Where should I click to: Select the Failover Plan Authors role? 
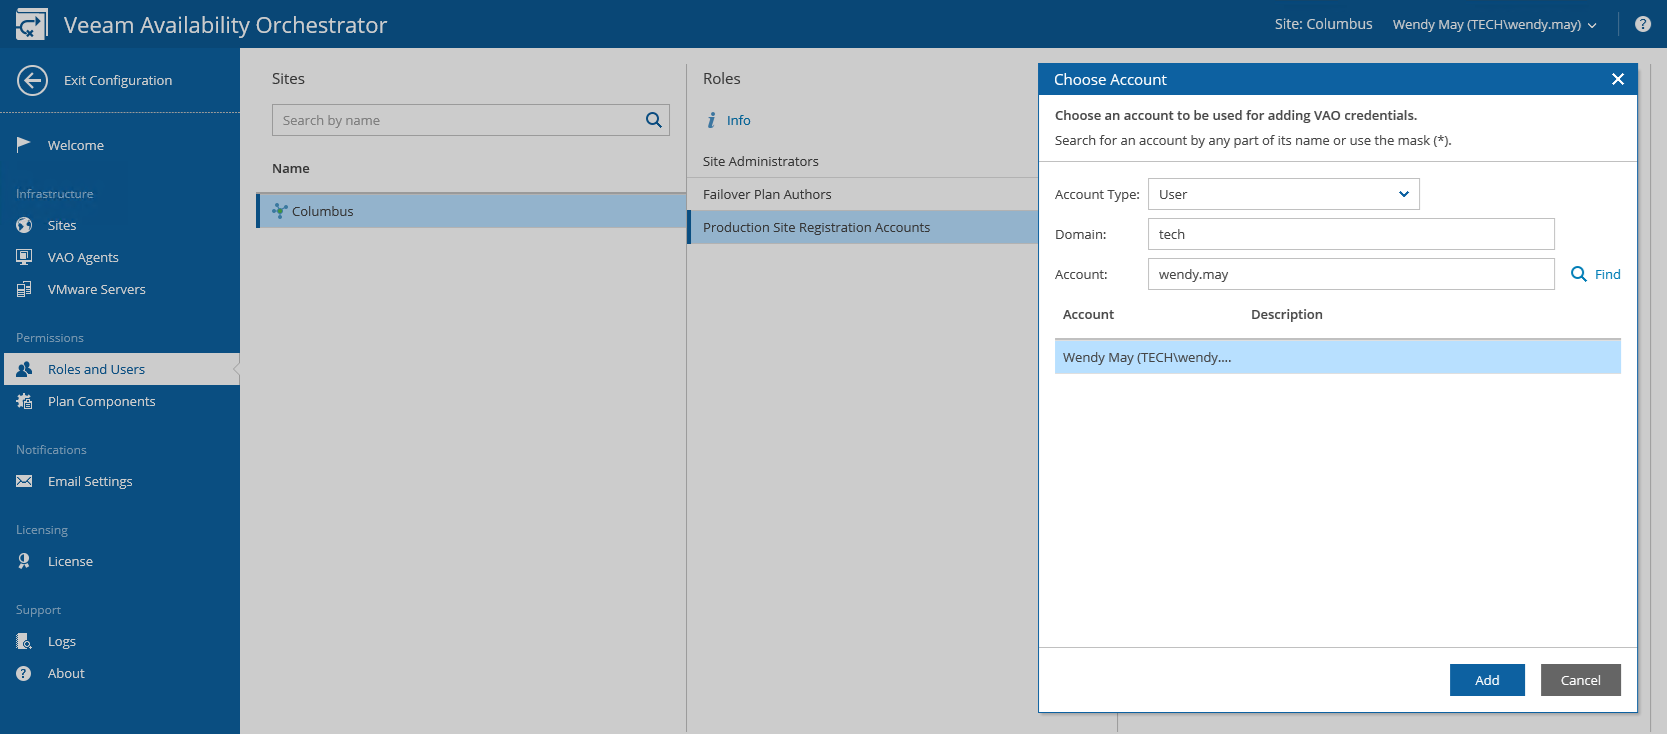(x=862, y=194)
